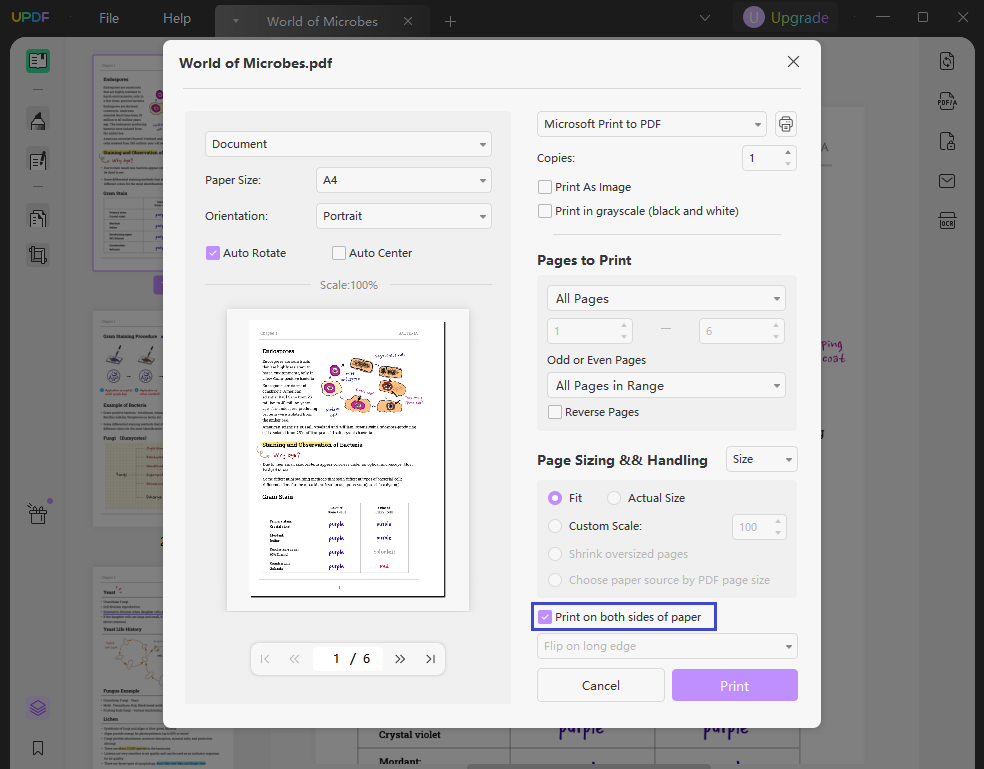Click the user avatar icon beside Upgrade
Screen dimensions: 984x769
pos(754,18)
